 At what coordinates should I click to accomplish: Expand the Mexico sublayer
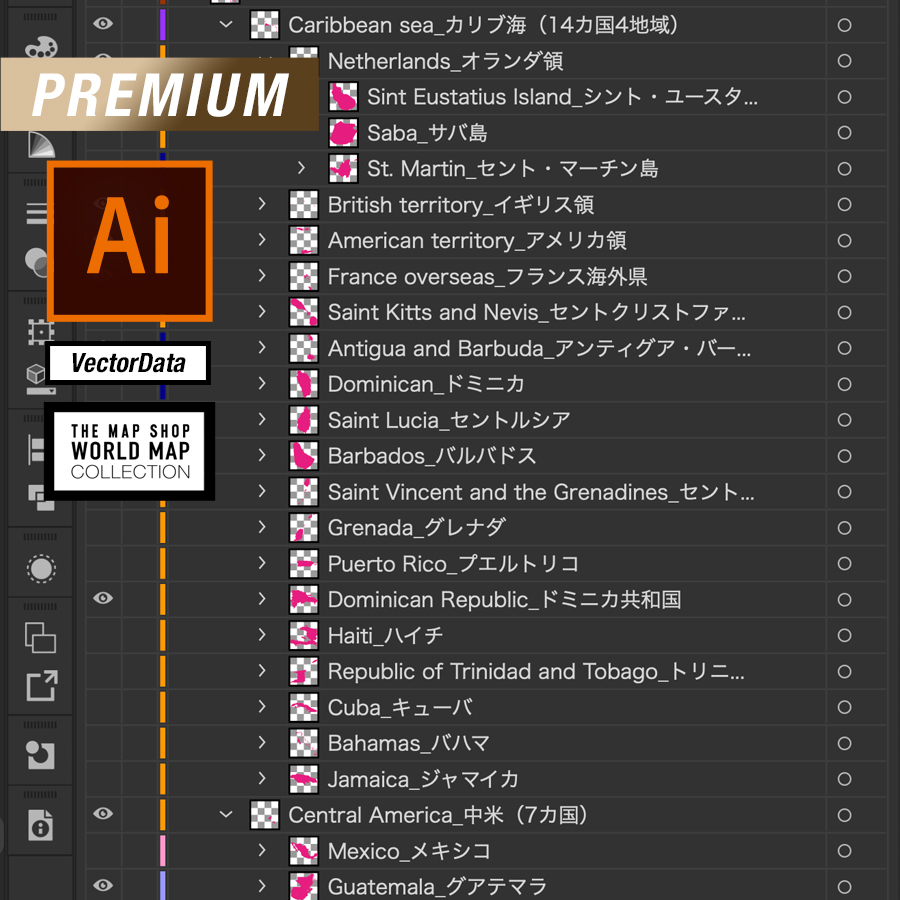click(262, 850)
